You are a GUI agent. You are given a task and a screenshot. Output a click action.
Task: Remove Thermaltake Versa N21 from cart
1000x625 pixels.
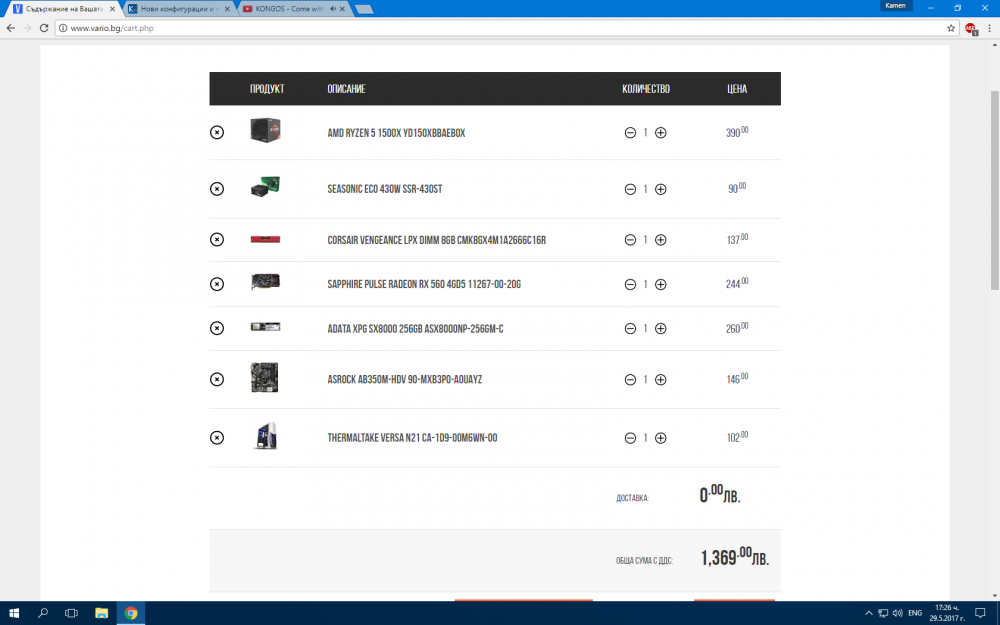click(217, 438)
